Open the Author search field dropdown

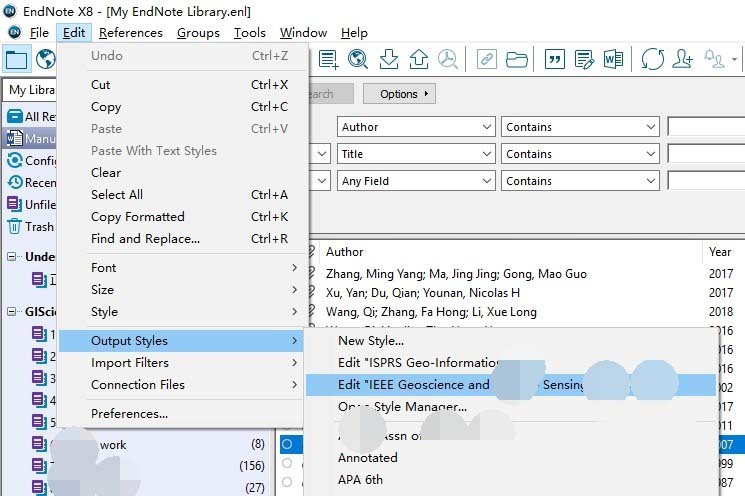[x=486, y=127]
